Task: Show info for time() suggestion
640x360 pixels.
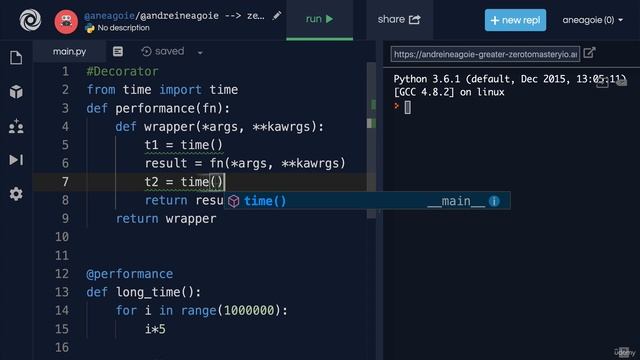Action: point(494,201)
